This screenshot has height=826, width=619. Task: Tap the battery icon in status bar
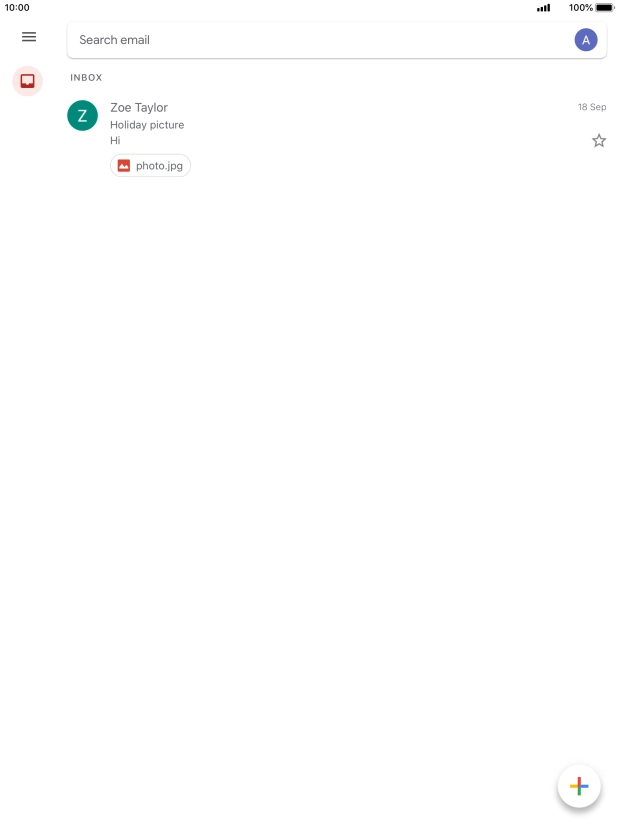[x=605, y=8]
